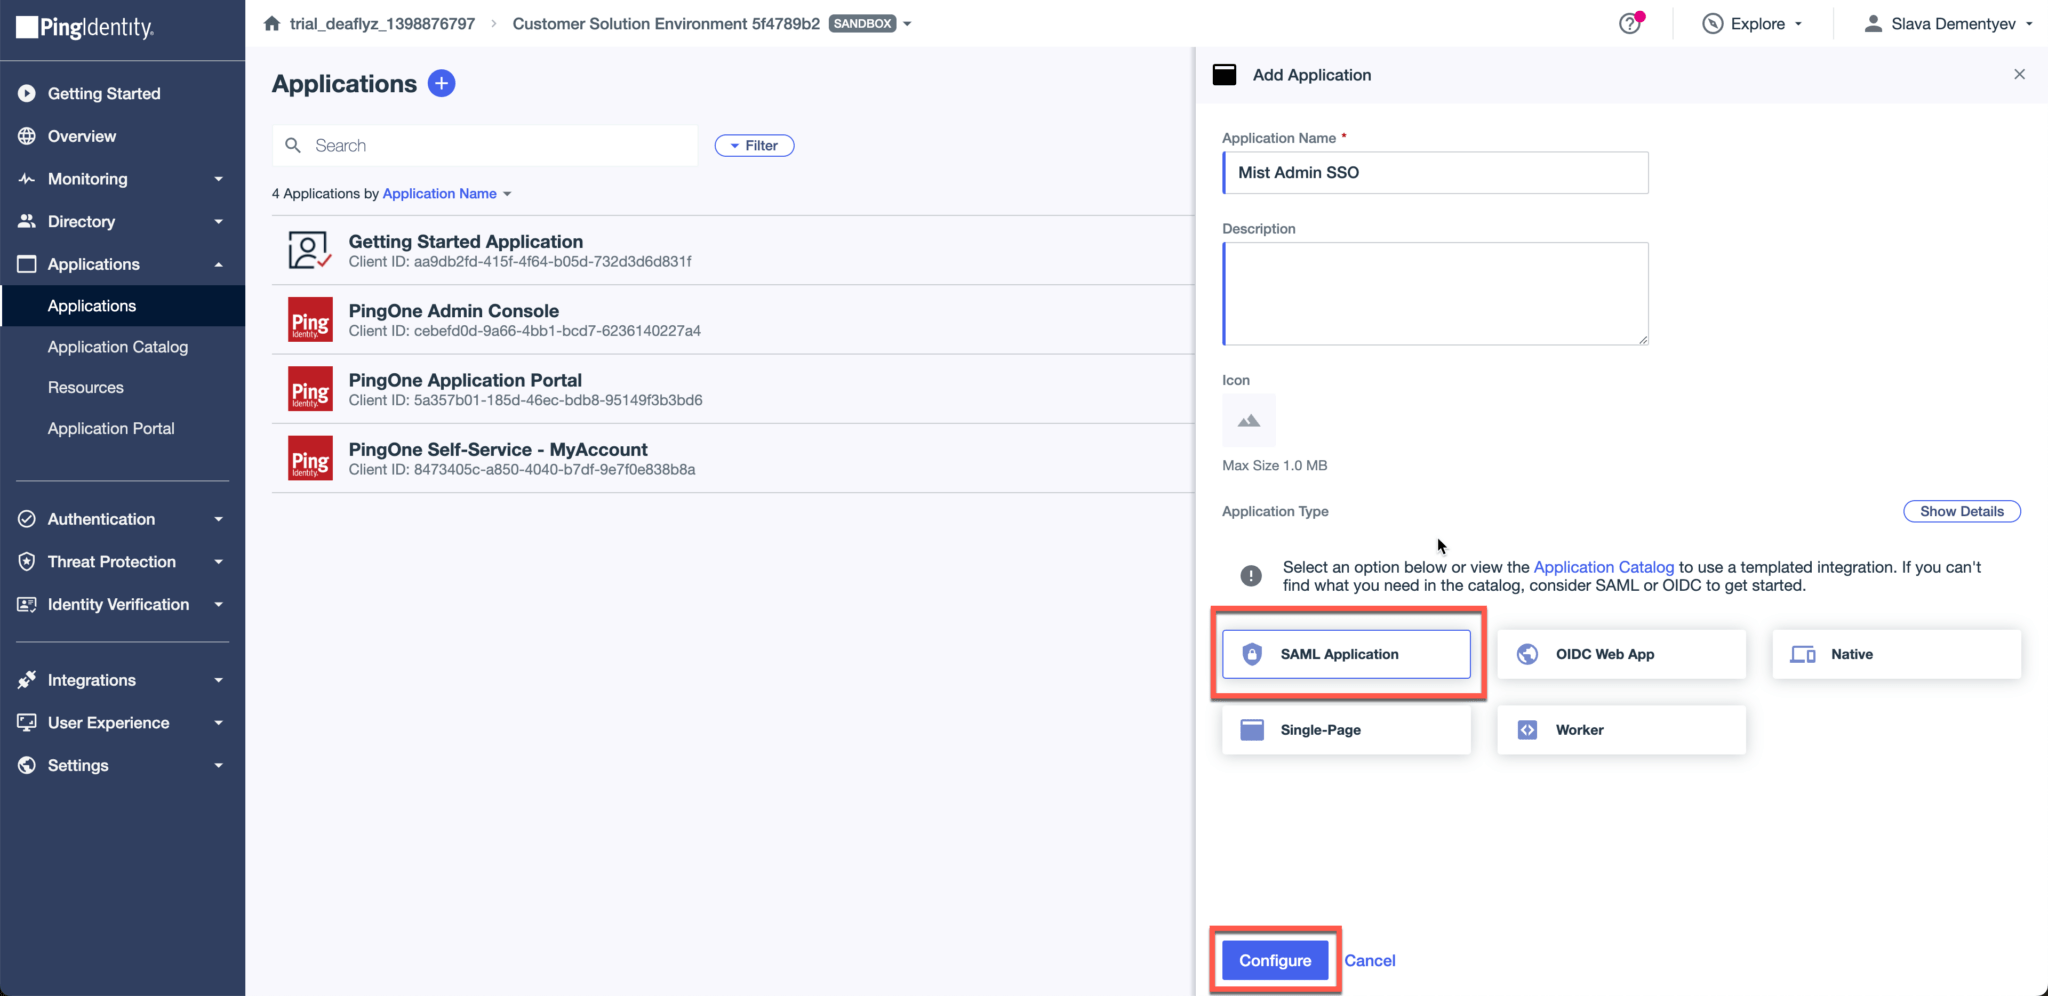The width and height of the screenshot is (2048, 996).
Task: Open the help question mark icon
Action: [x=1629, y=23]
